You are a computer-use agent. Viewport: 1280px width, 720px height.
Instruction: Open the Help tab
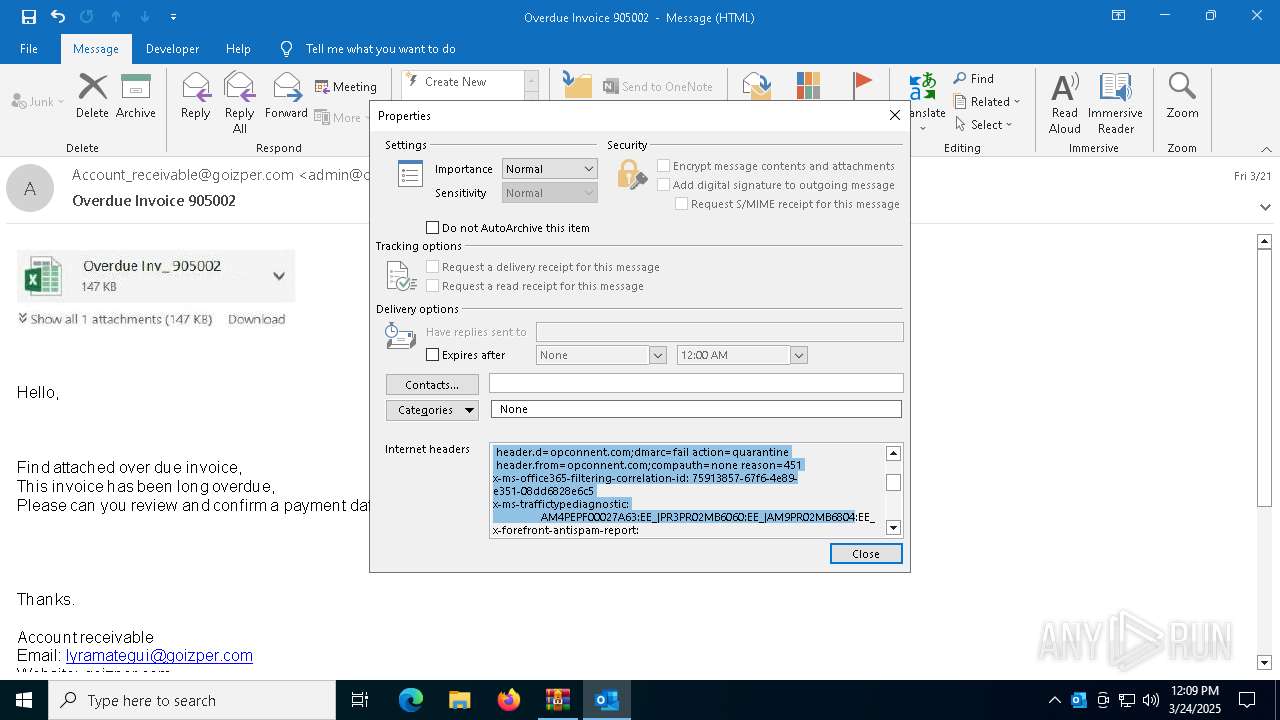pos(238,49)
